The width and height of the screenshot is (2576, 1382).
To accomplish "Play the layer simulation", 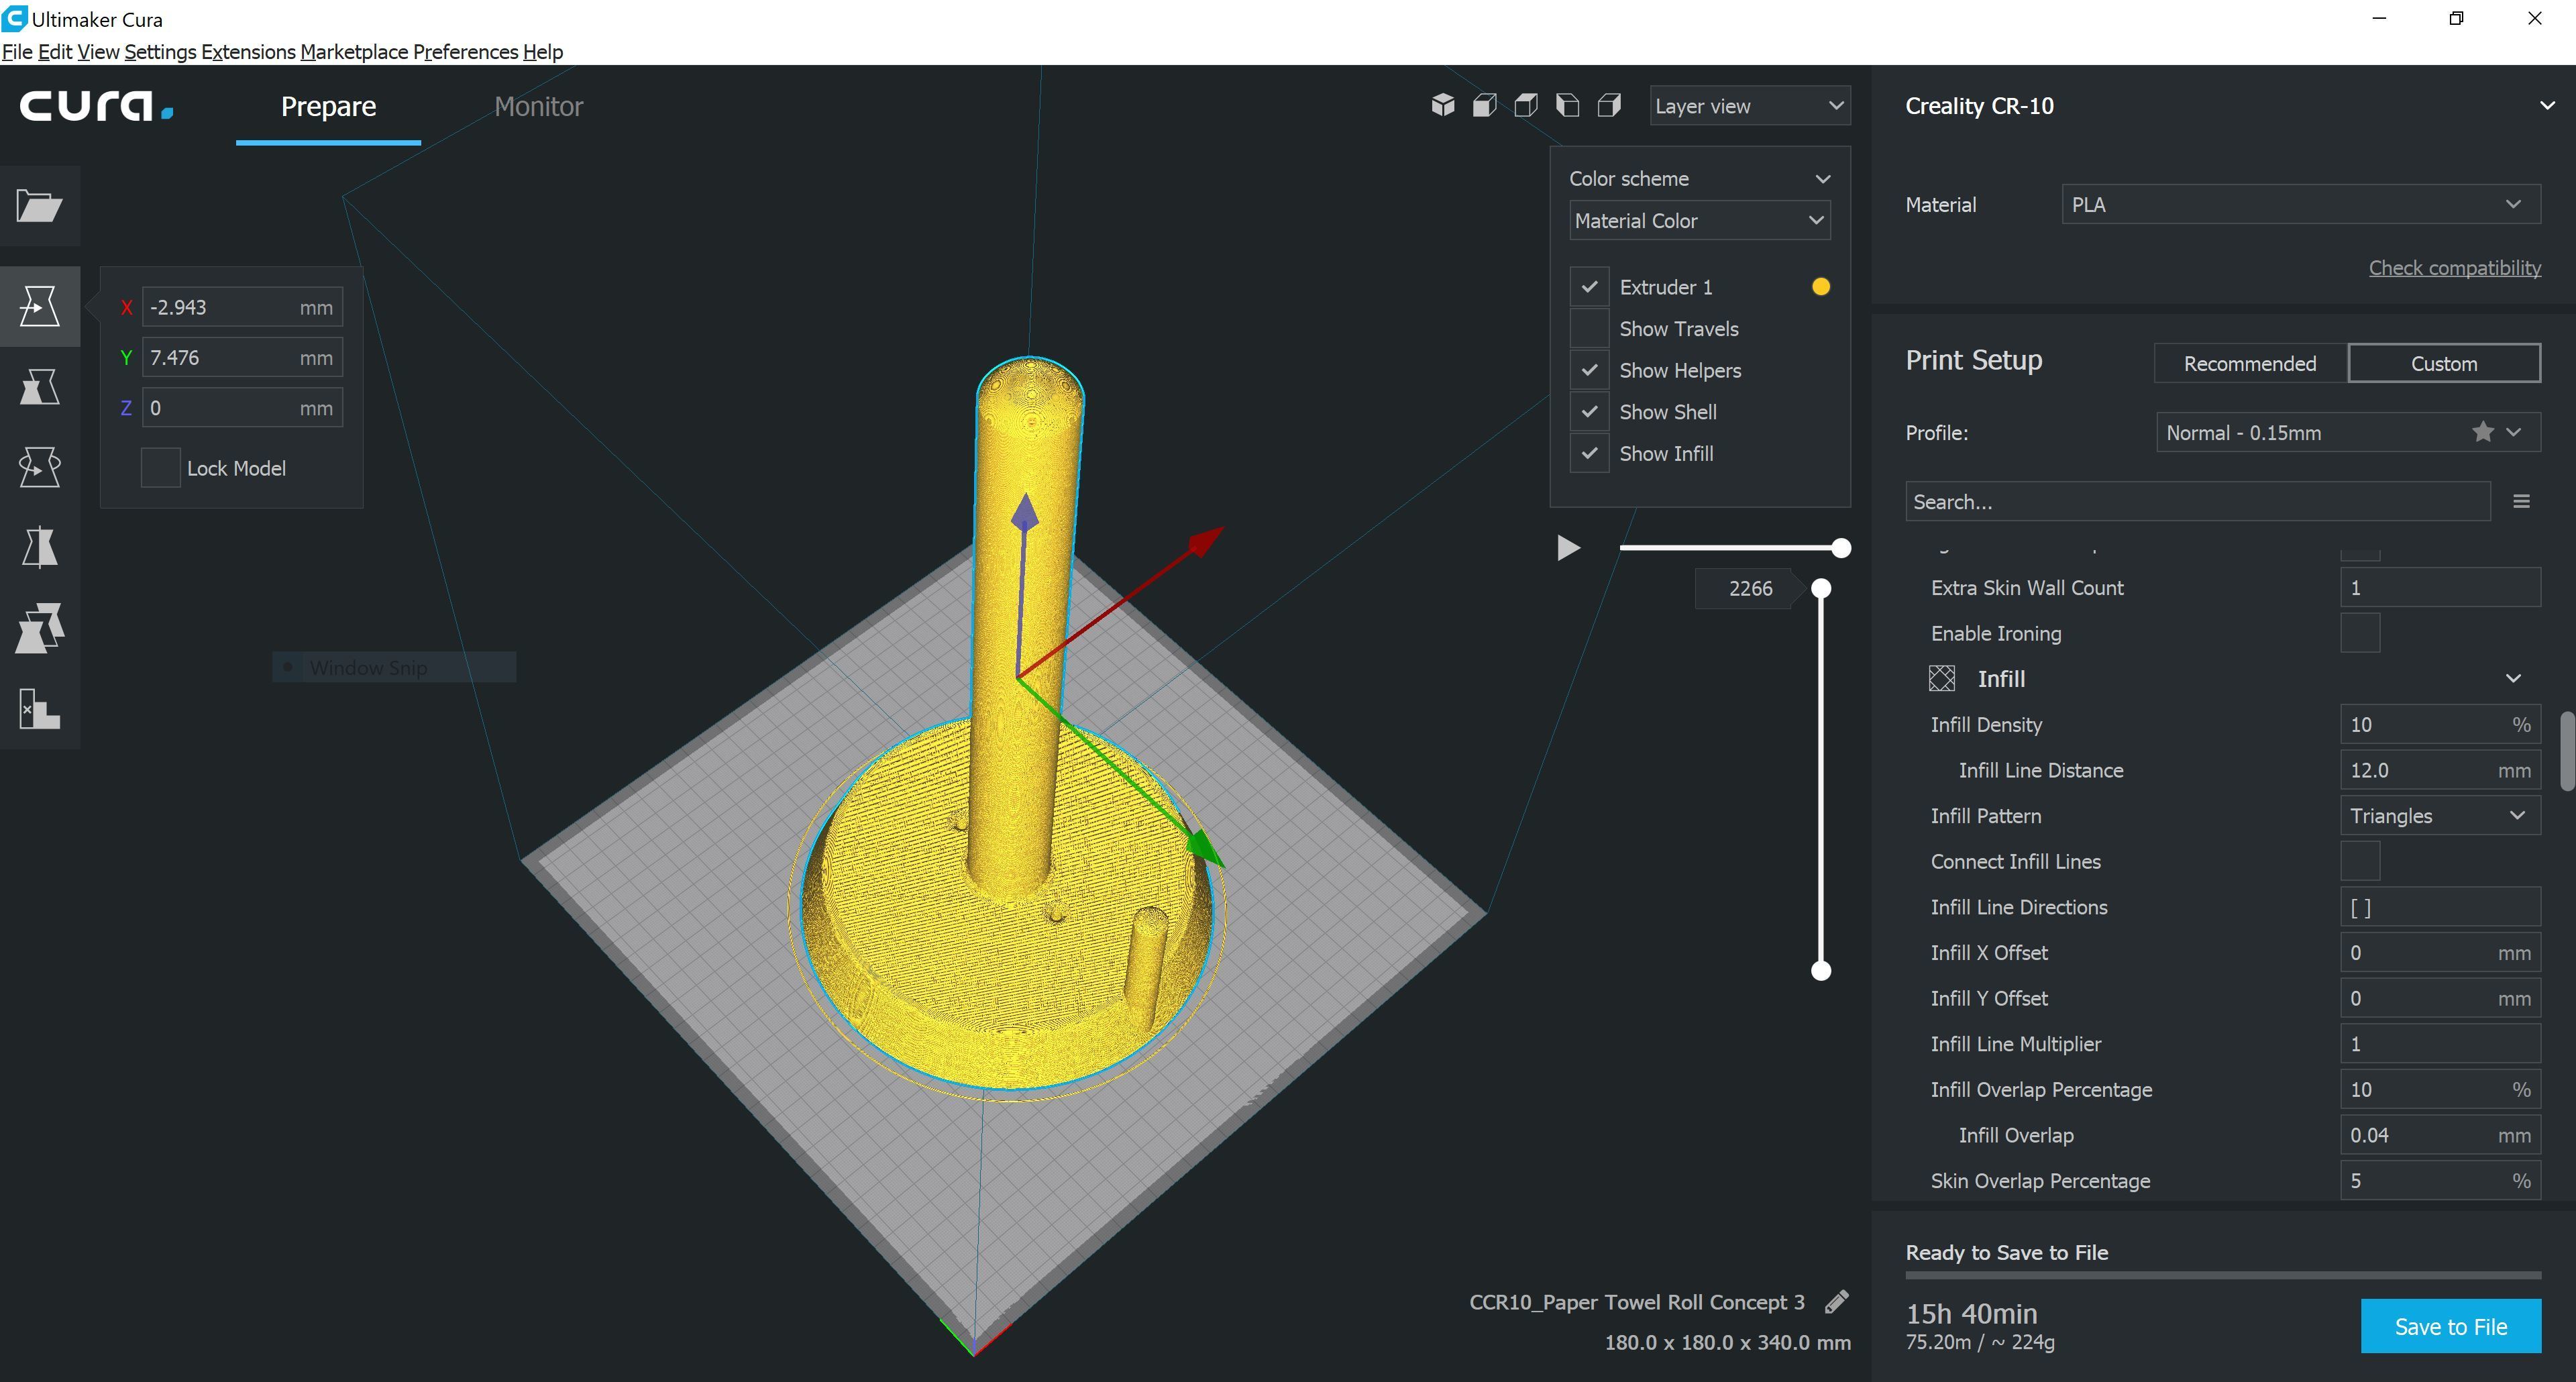I will [x=1567, y=547].
